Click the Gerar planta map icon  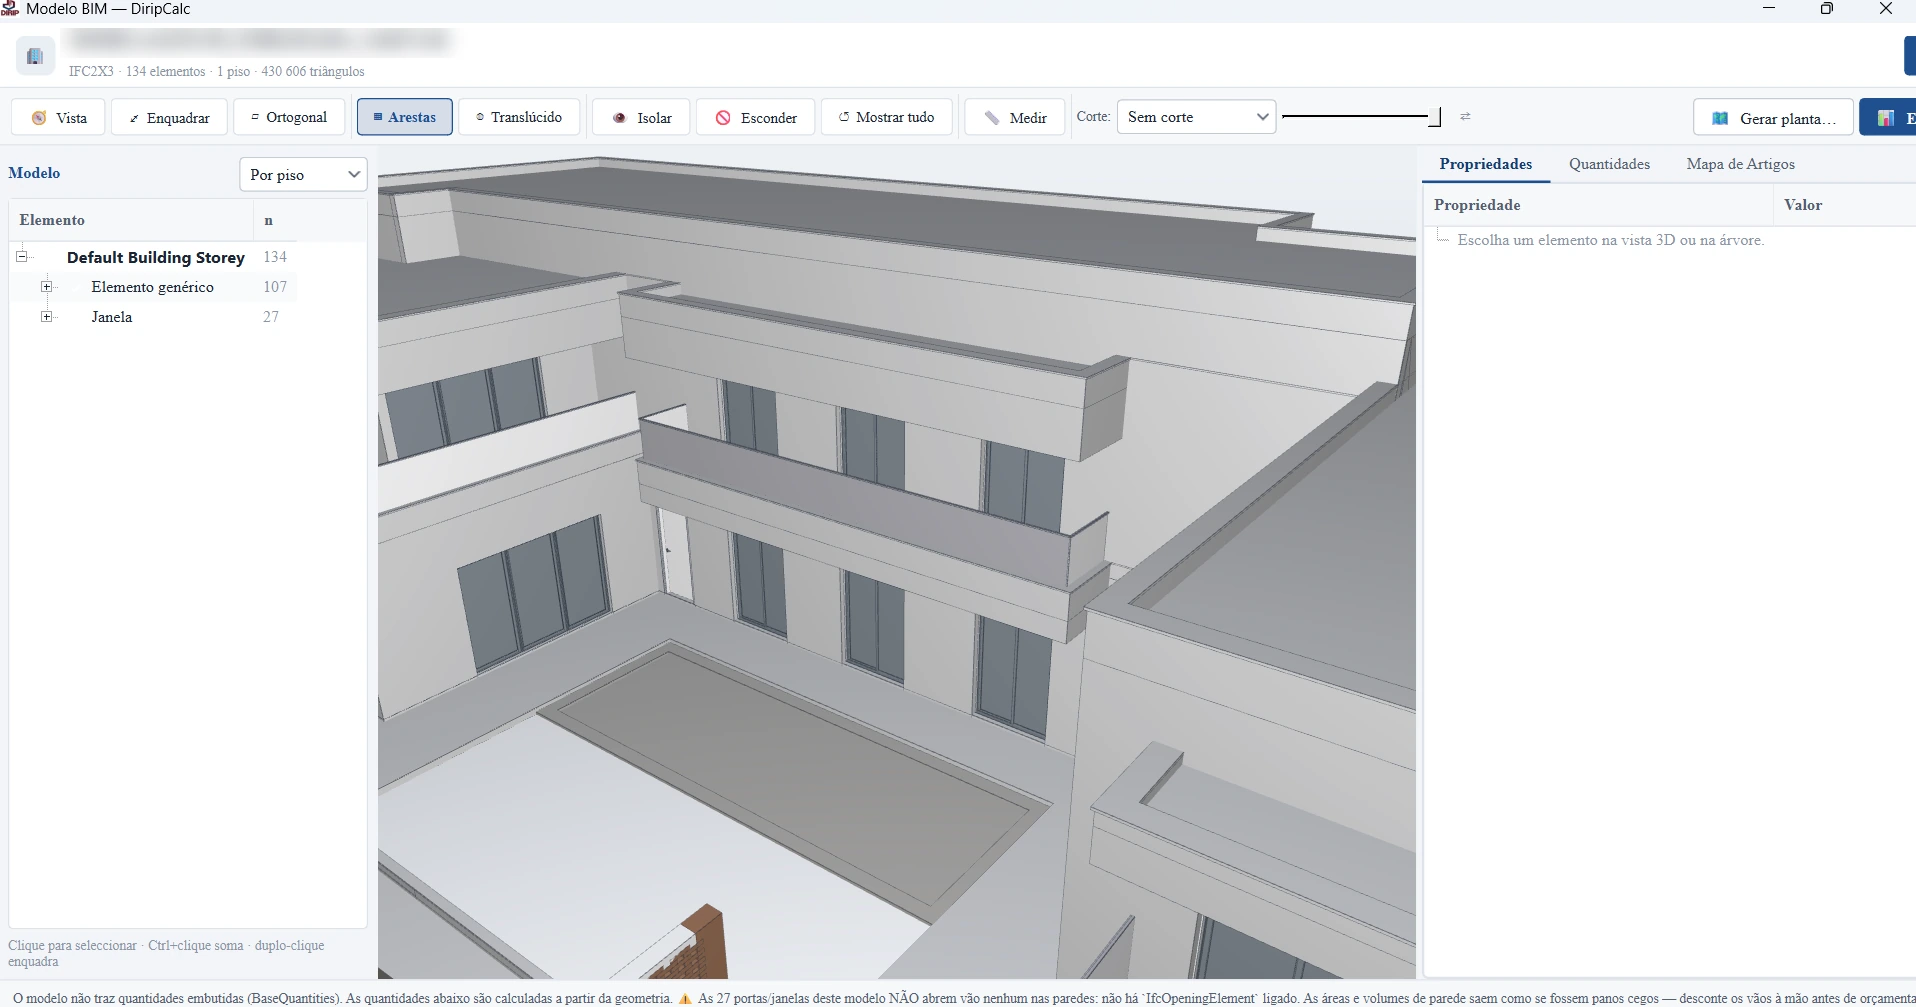(1720, 118)
